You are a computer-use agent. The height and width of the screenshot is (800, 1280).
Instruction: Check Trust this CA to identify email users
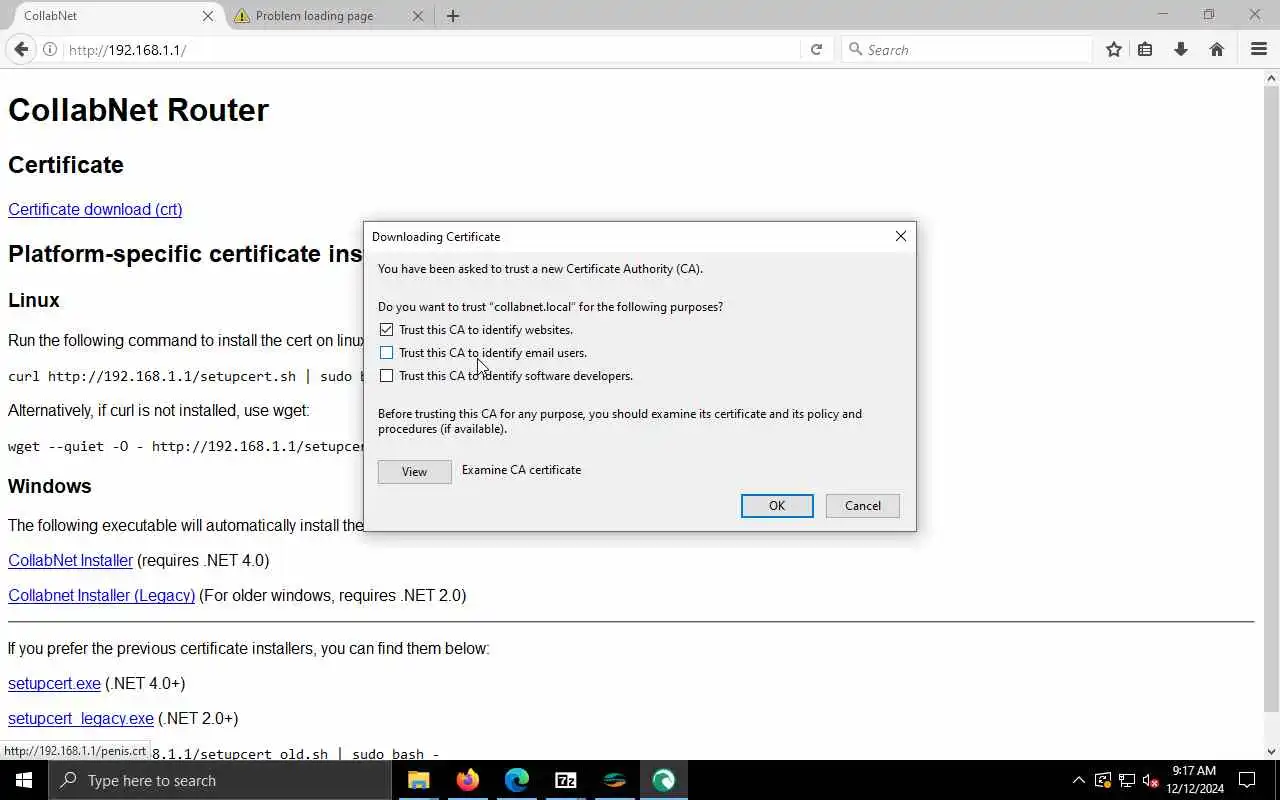(x=386, y=352)
